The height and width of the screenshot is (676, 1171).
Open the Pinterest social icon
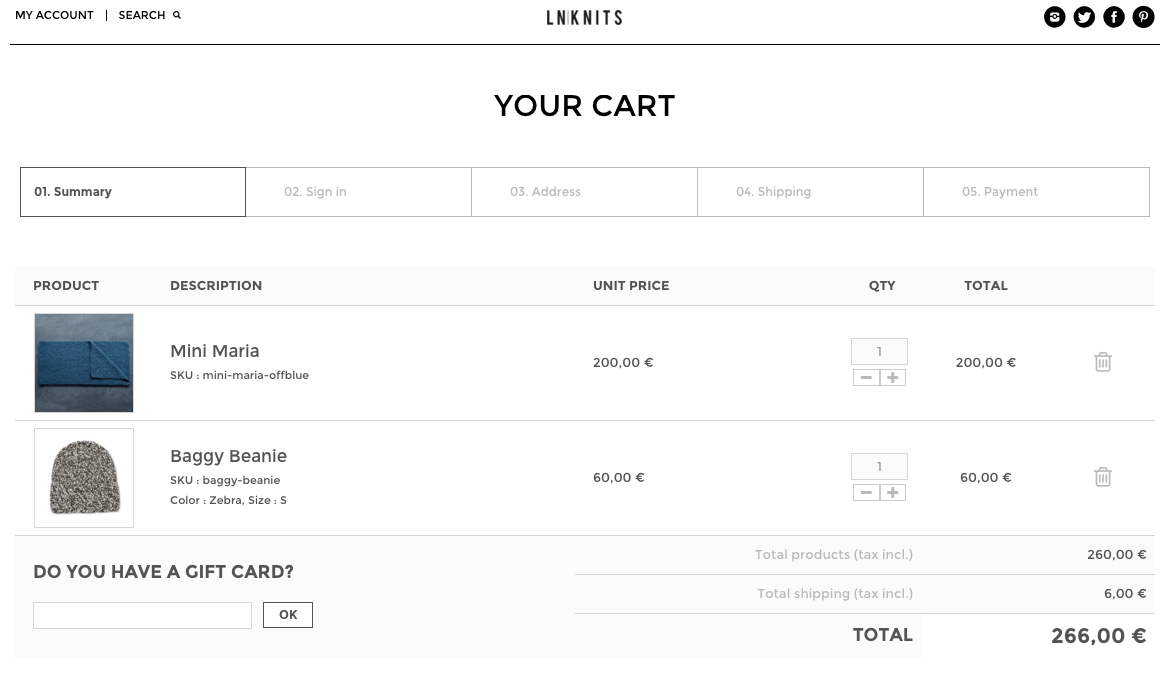tap(1143, 17)
